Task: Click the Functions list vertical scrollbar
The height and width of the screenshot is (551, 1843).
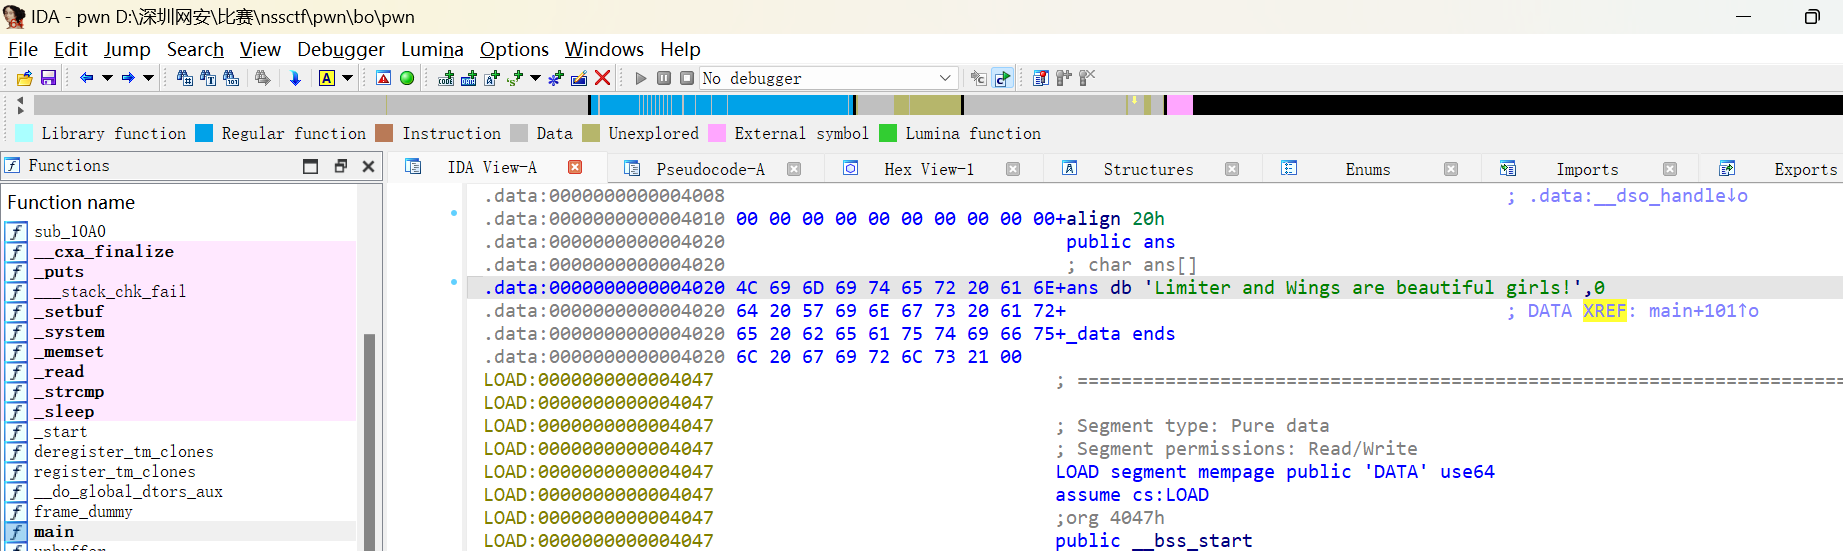Action: 369,440
